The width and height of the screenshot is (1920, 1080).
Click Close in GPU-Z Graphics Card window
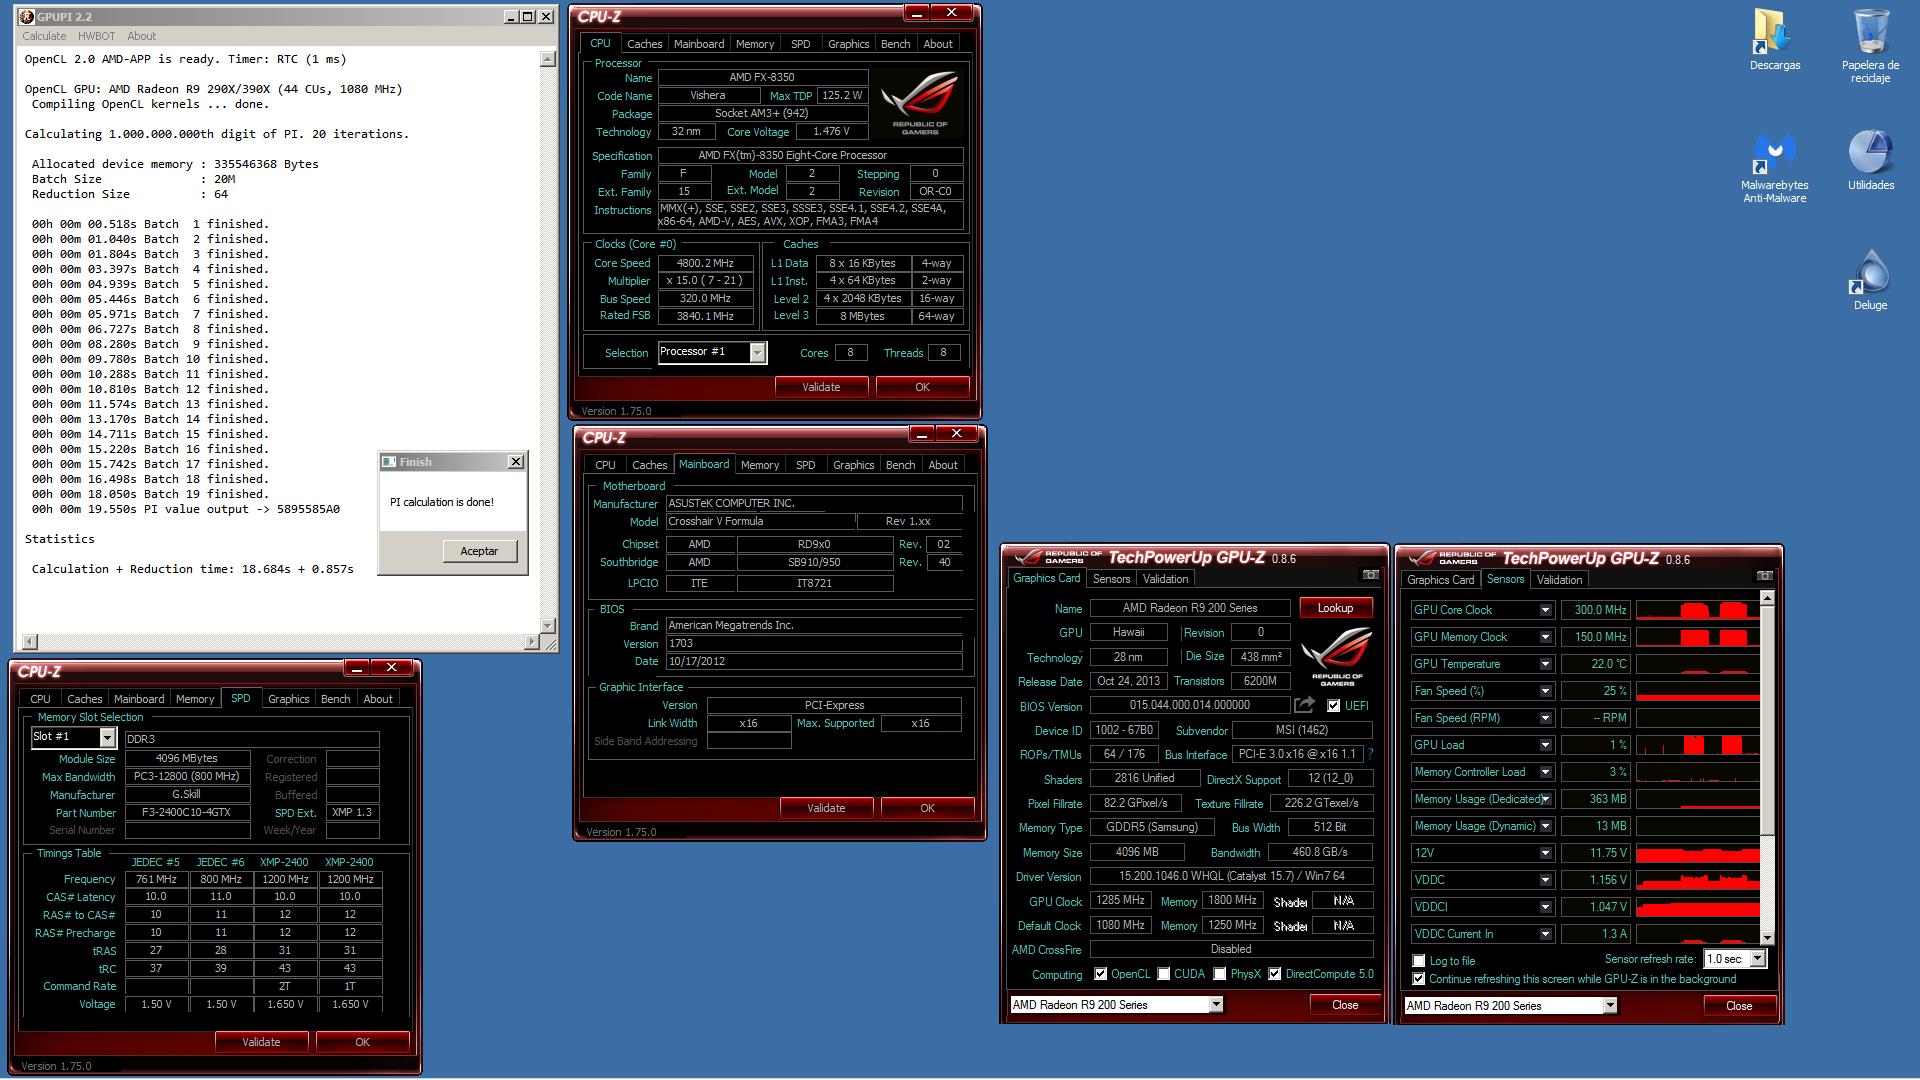pos(1345,1005)
